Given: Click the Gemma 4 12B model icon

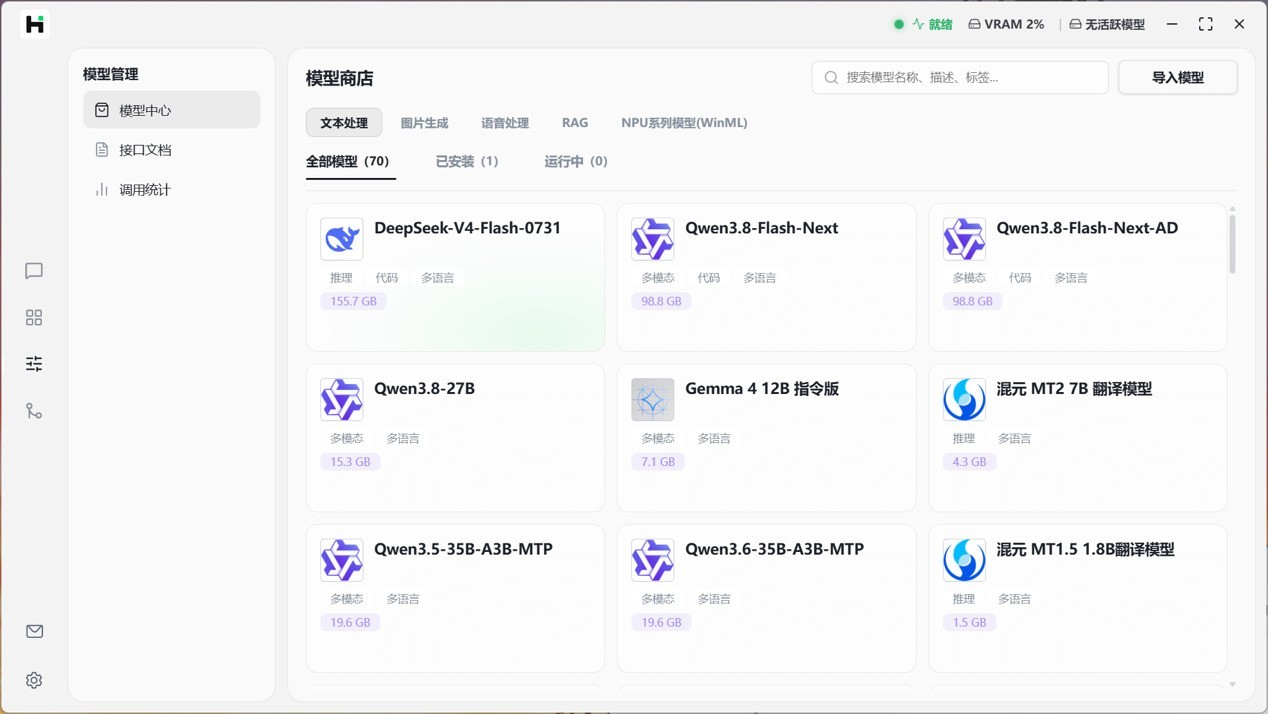Looking at the screenshot, I should [653, 400].
